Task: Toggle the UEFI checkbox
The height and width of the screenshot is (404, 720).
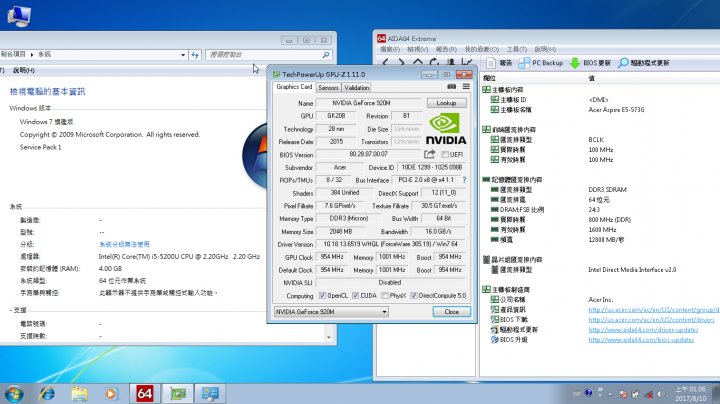Action: pos(444,154)
